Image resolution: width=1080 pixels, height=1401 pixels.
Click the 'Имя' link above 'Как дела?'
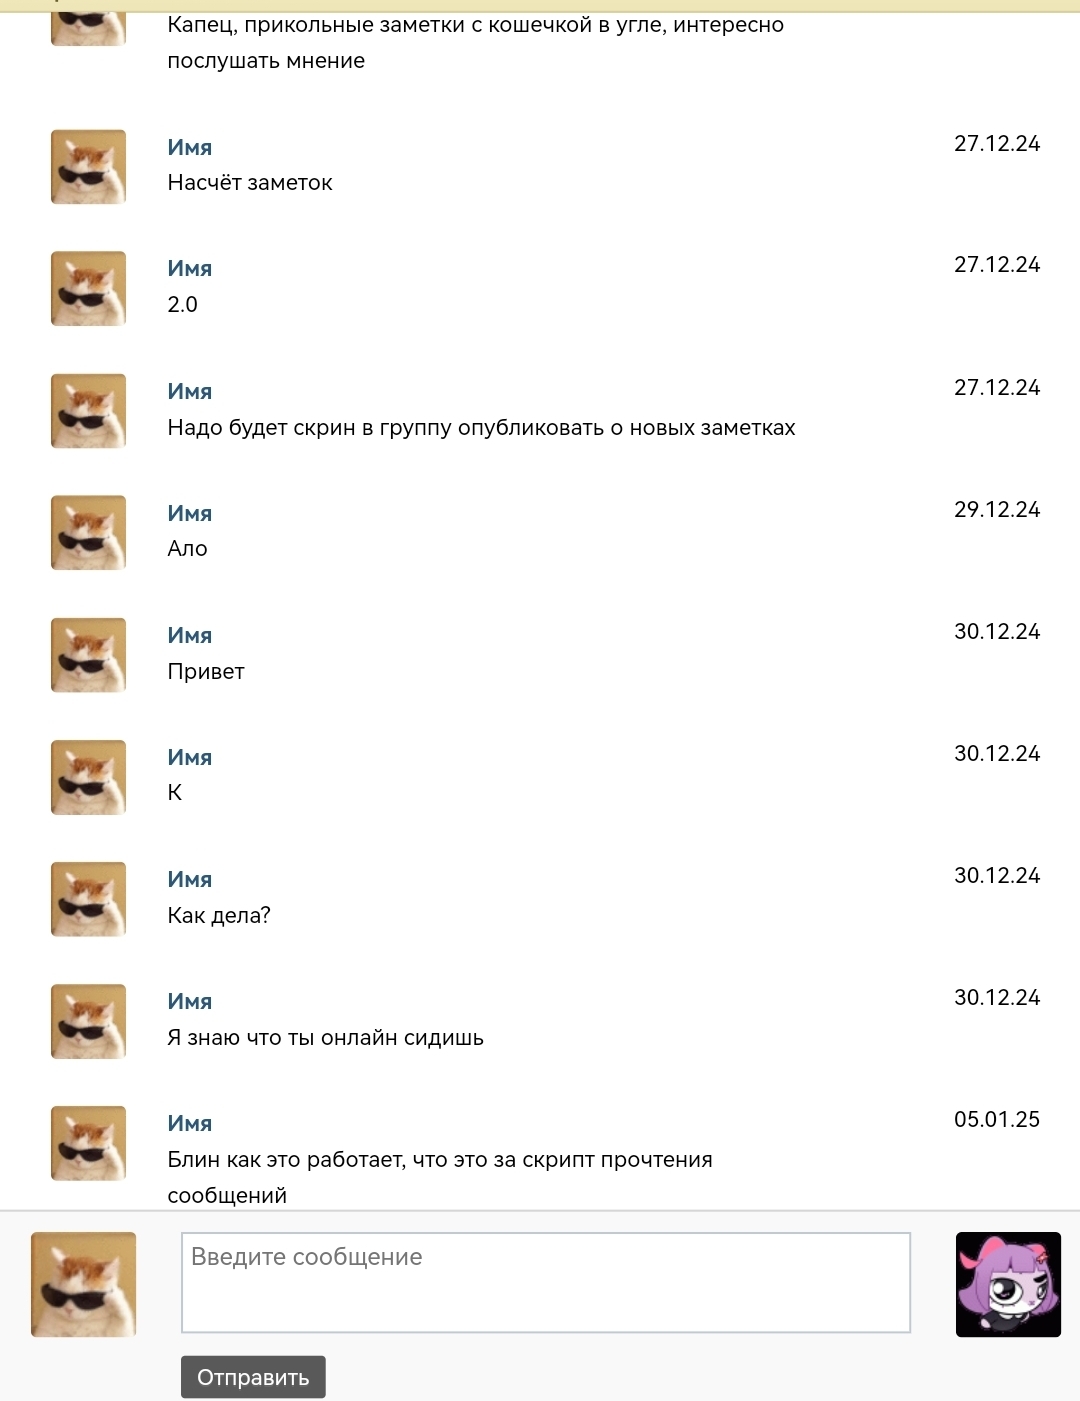pyautogui.click(x=190, y=879)
